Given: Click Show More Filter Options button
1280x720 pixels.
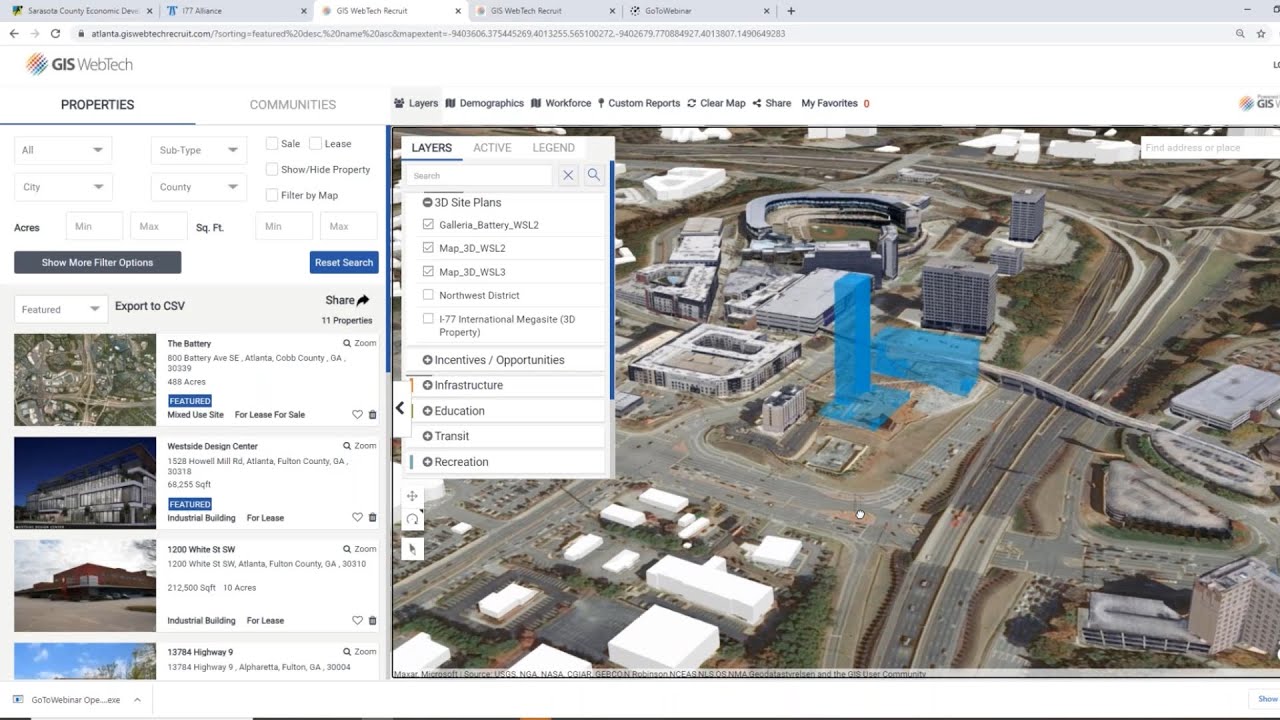Looking at the screenshot, I should coord(97,262).
